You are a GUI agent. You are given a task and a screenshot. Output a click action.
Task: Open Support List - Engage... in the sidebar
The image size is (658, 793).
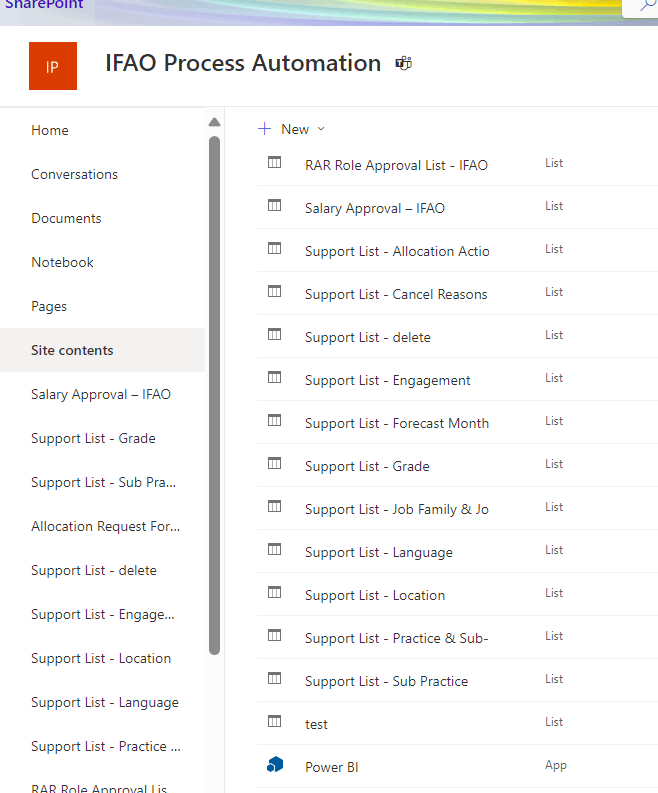point(103,614)
